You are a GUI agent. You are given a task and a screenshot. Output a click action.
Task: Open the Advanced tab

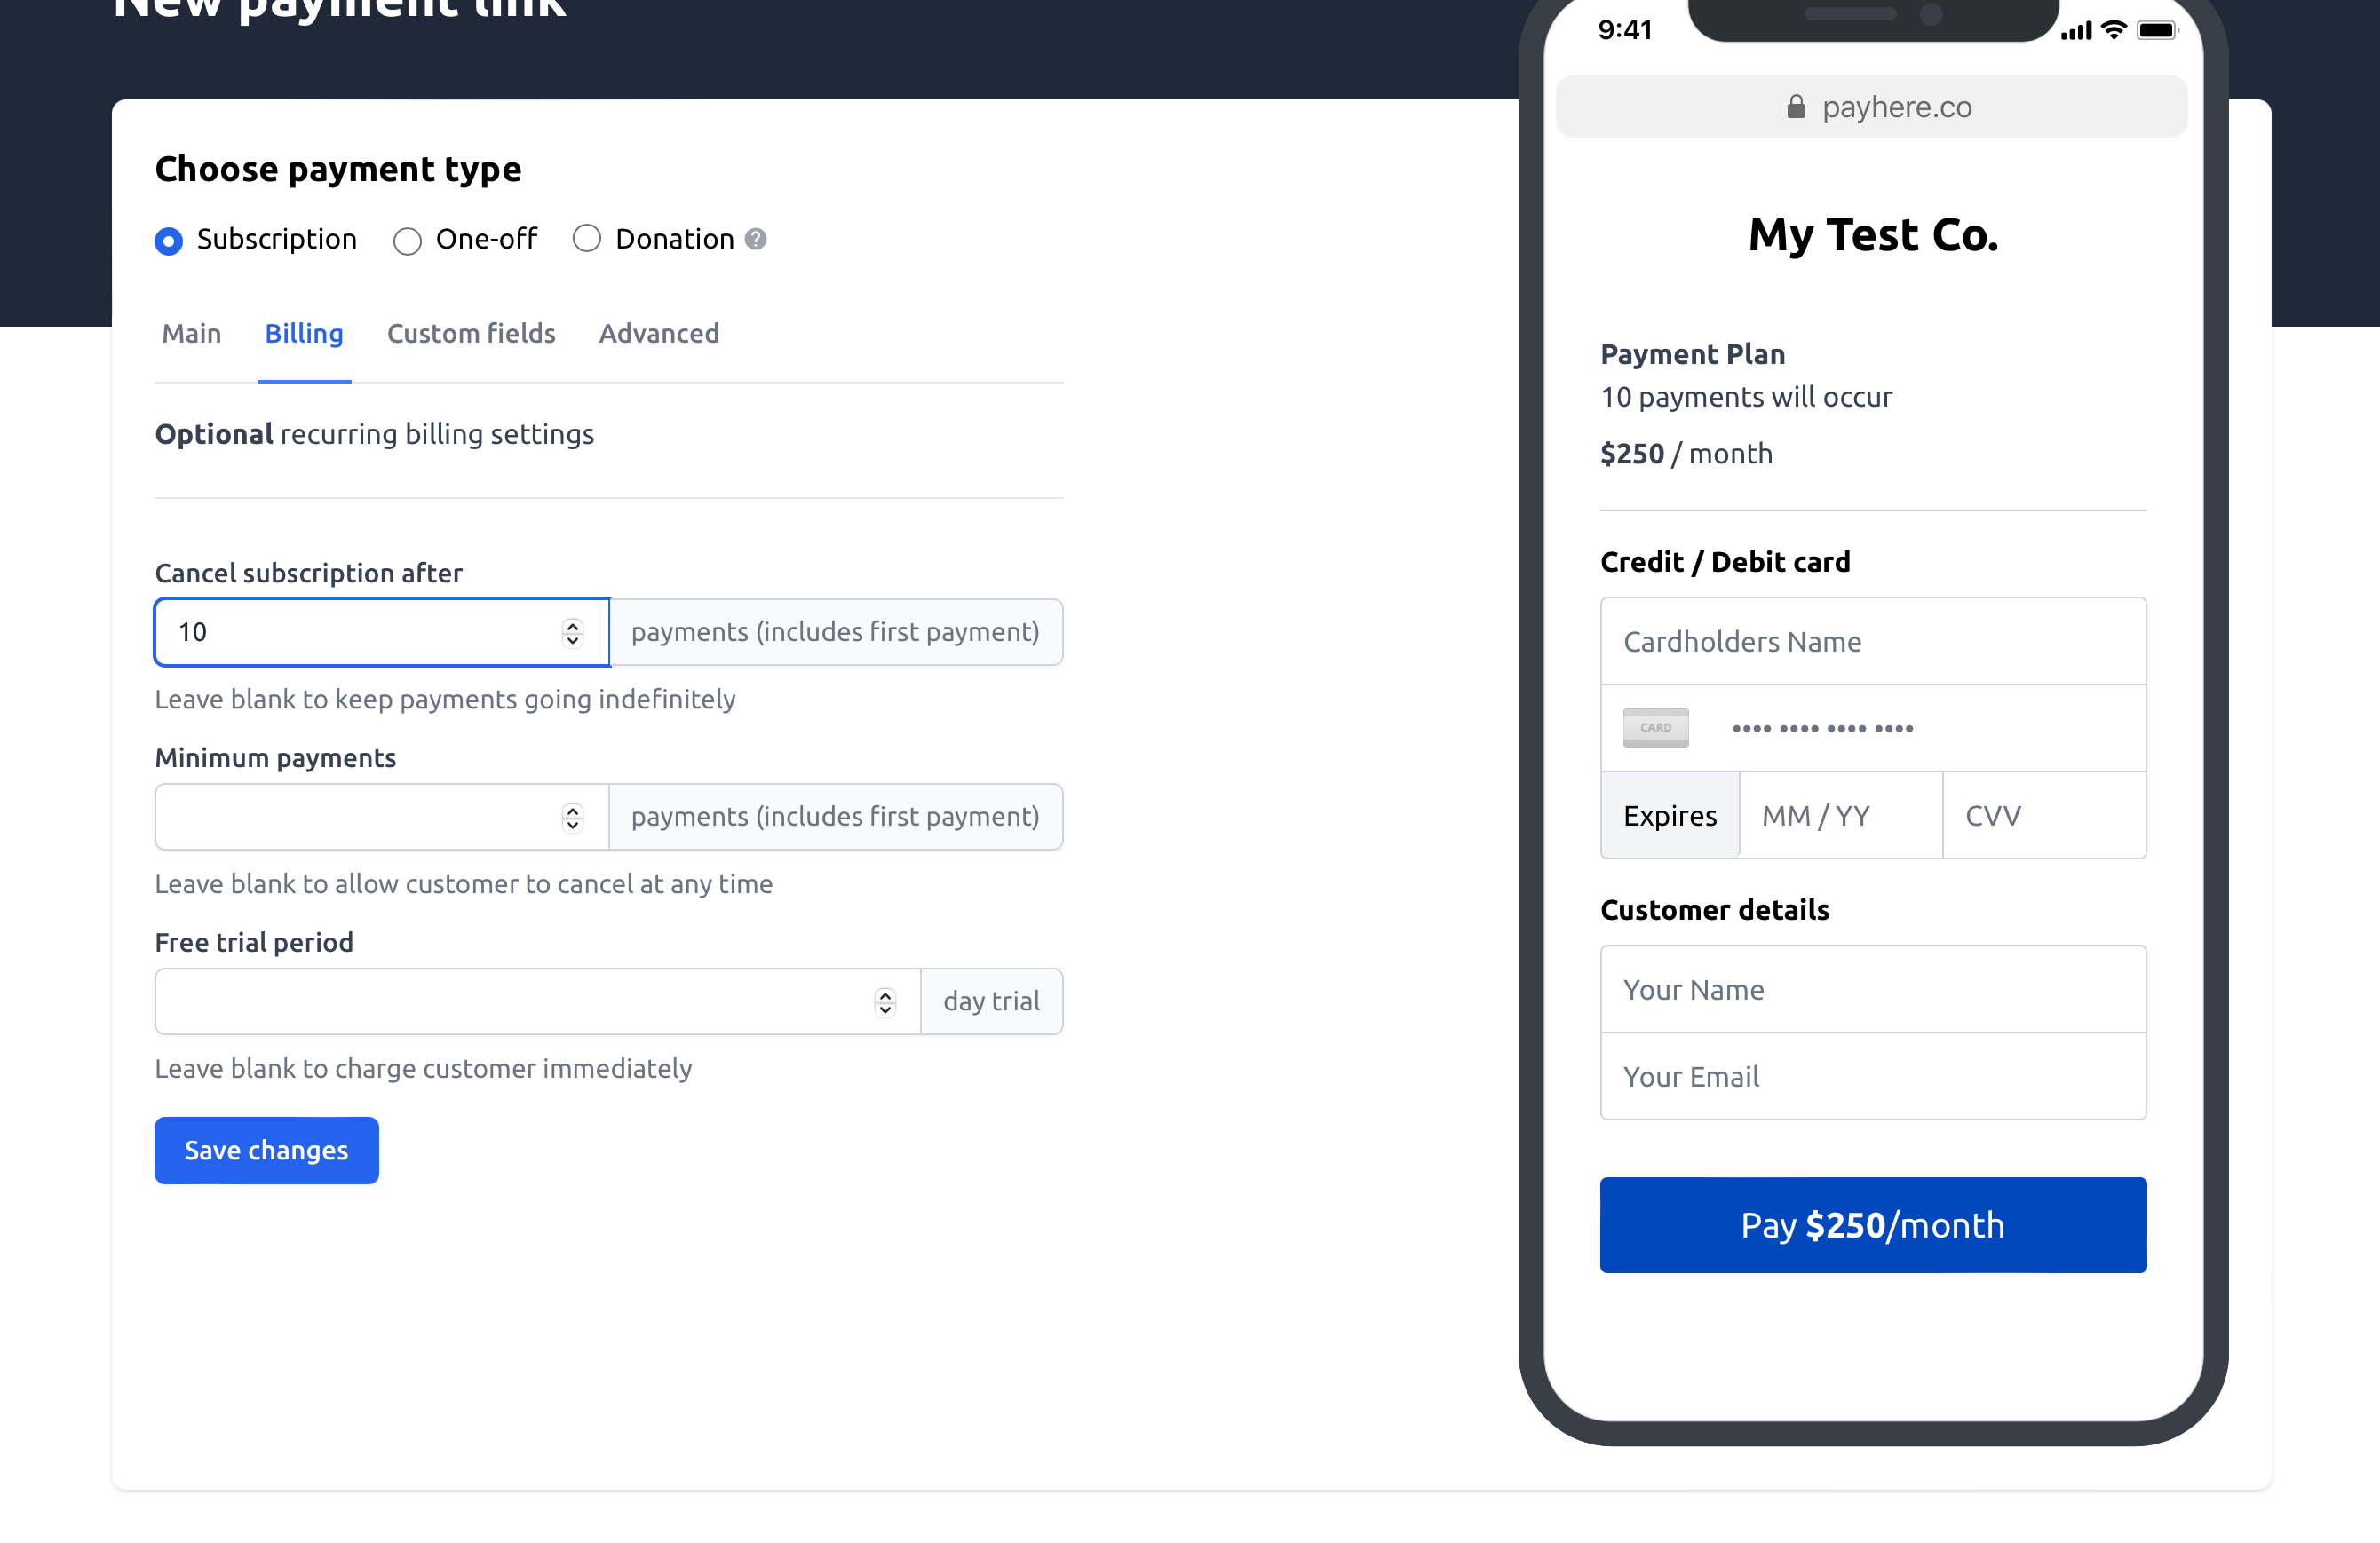659,334
